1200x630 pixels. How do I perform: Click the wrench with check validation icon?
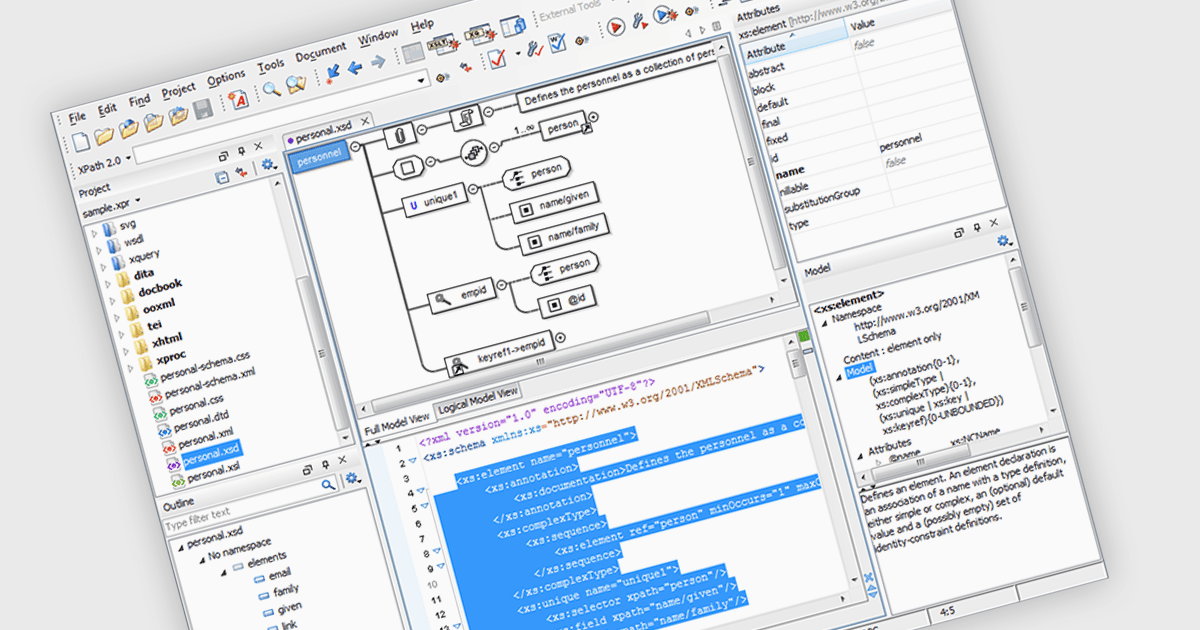[535, 48]
